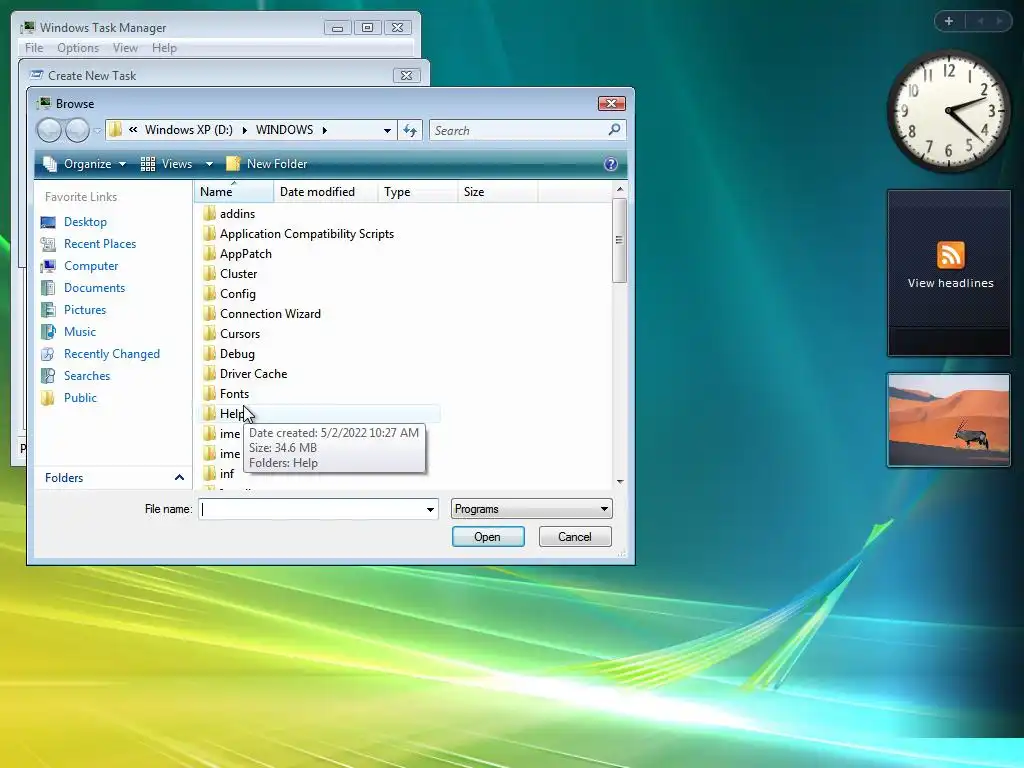Image resolution: width=1024 pixels, height=768 pixels.
Task: Click the double chevron at address bar start
Action: click(x=133, y=130)
